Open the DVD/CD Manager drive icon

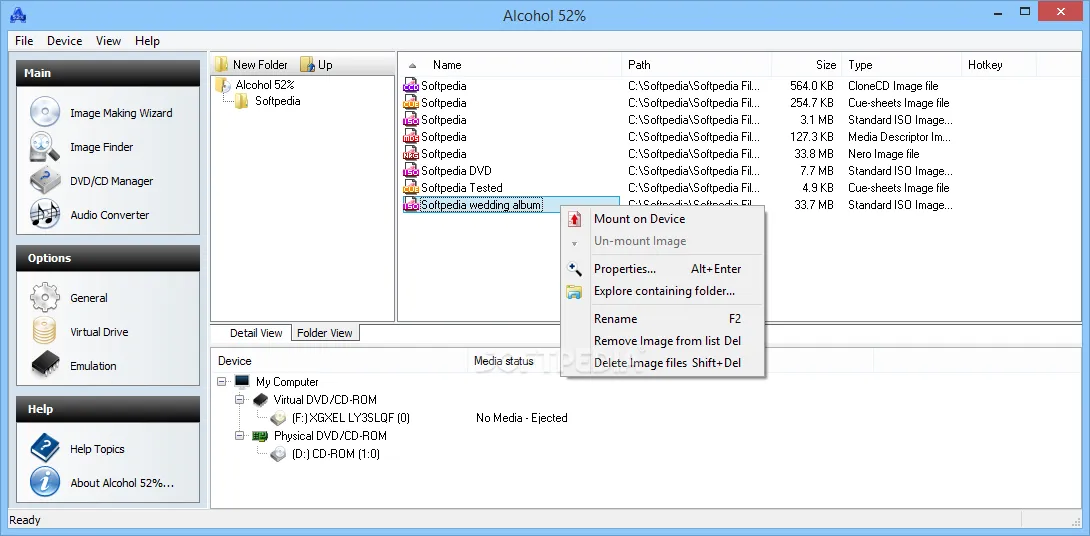[x=45, y=181]
